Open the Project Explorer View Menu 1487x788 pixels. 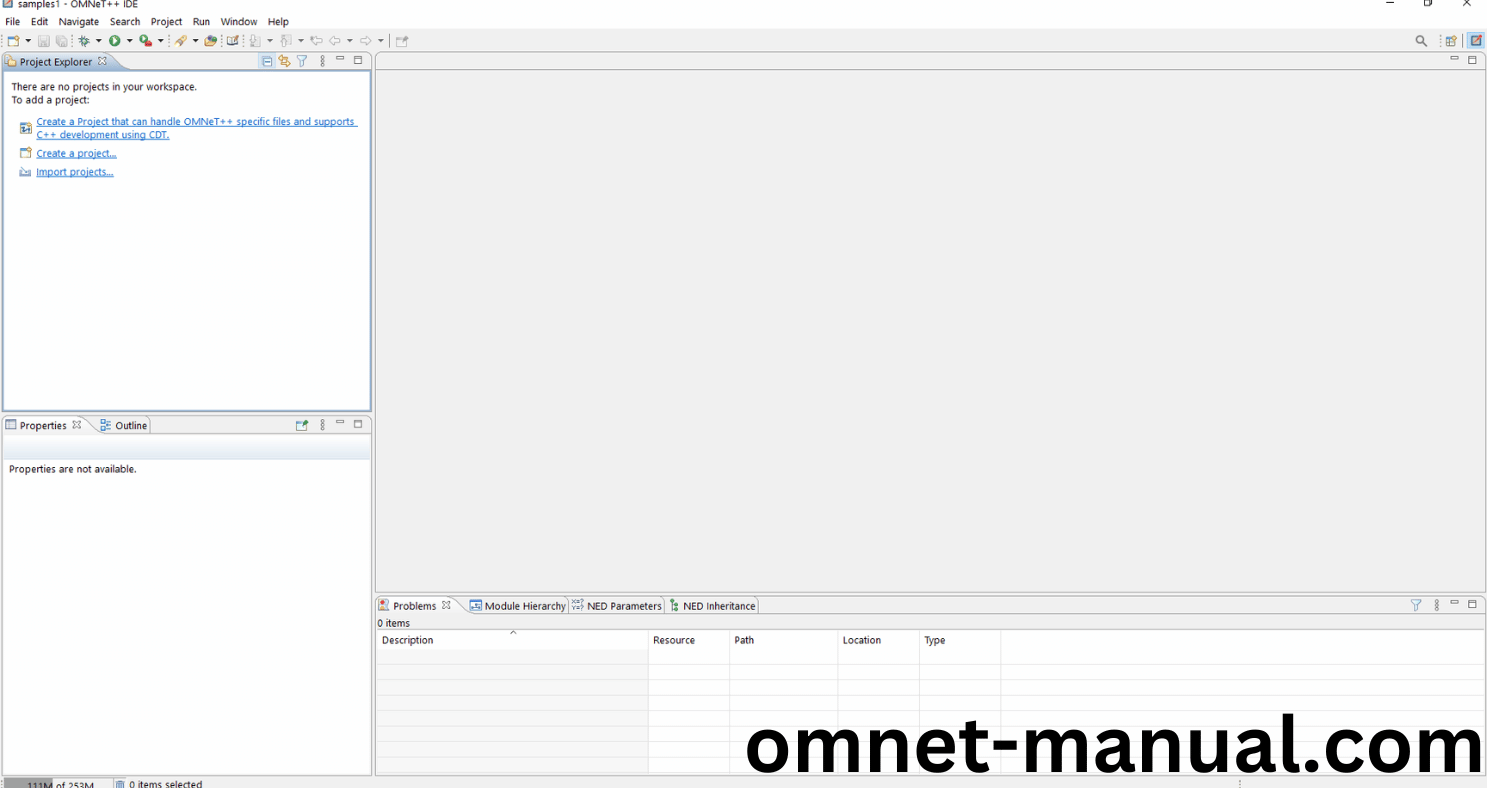pos(322,61)
